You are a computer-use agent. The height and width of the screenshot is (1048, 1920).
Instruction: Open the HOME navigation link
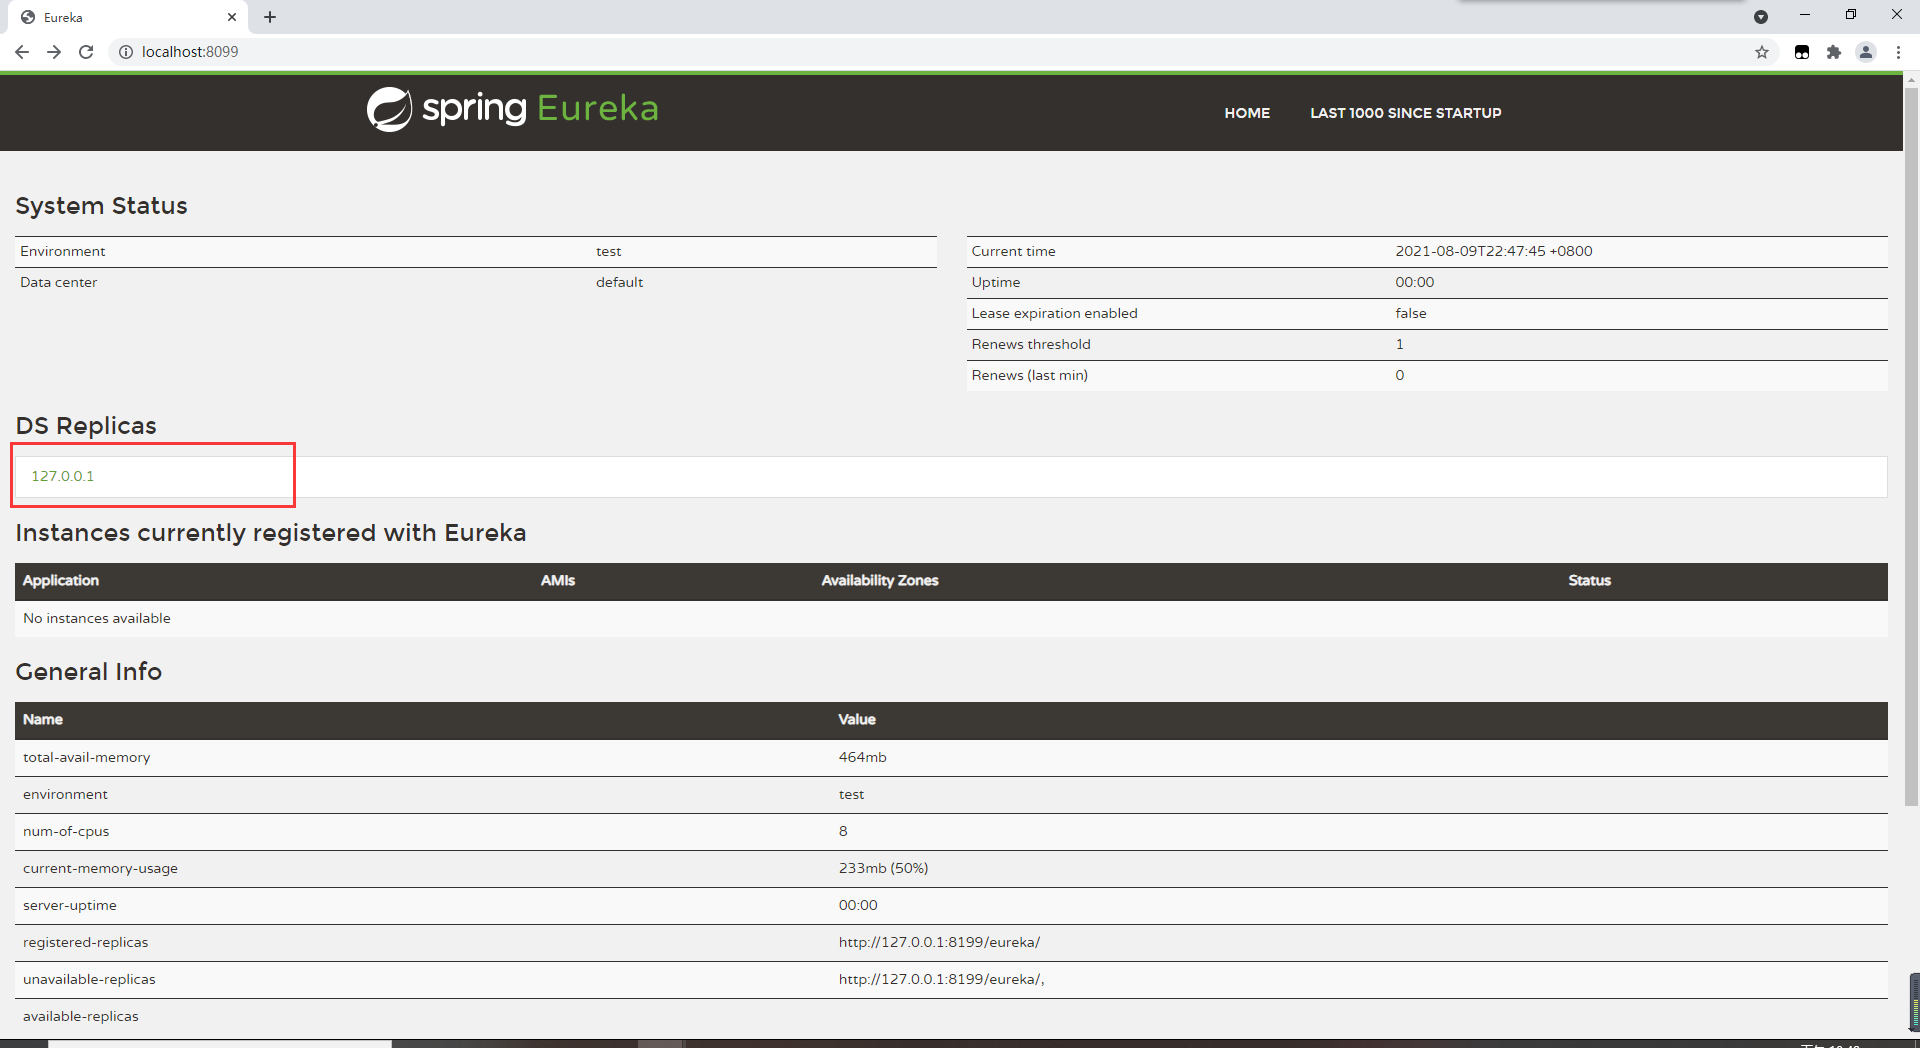pyautogui.click(x=1247, y=113)
